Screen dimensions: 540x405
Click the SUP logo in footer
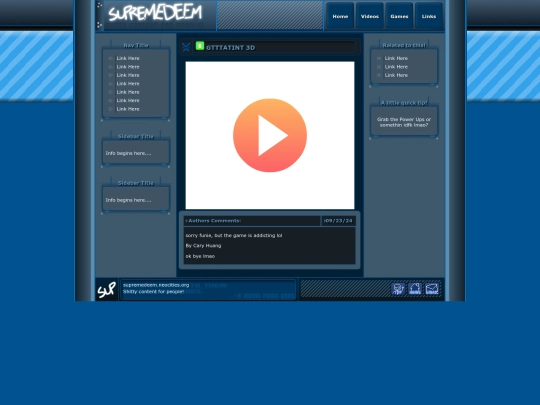point(106,290)
